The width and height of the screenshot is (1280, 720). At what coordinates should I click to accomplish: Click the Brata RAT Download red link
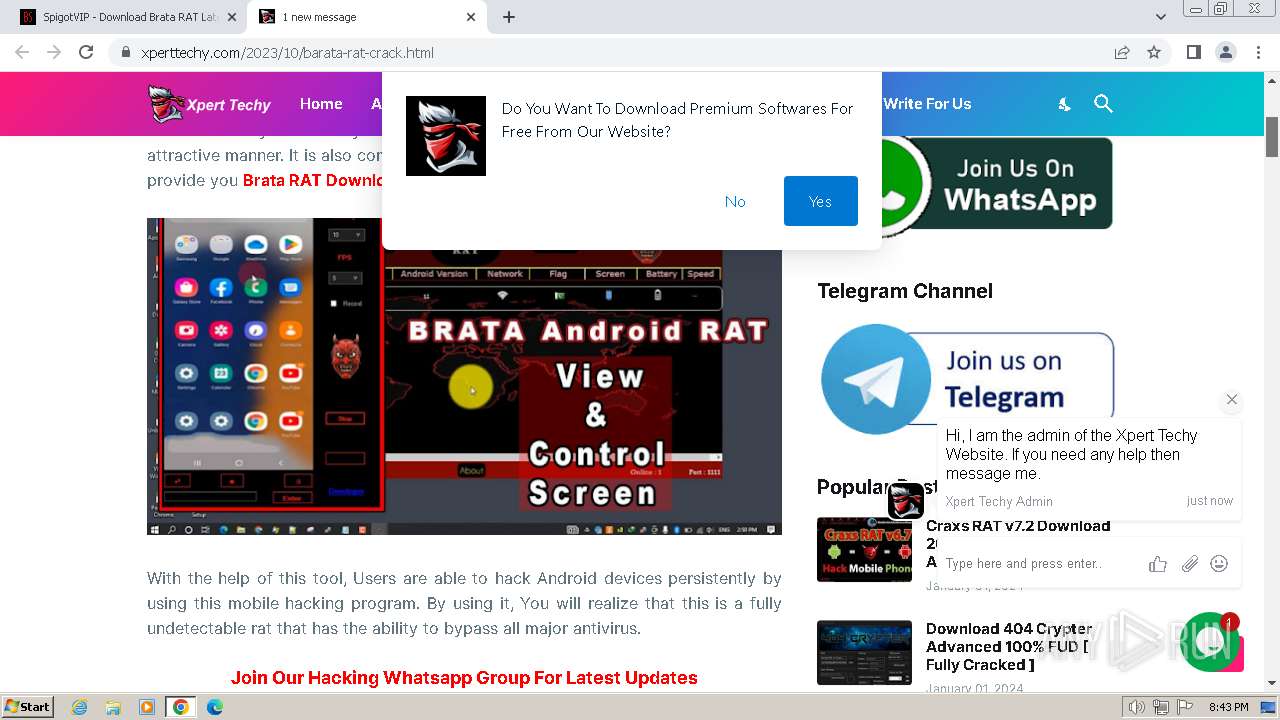(x=313, y=180)
